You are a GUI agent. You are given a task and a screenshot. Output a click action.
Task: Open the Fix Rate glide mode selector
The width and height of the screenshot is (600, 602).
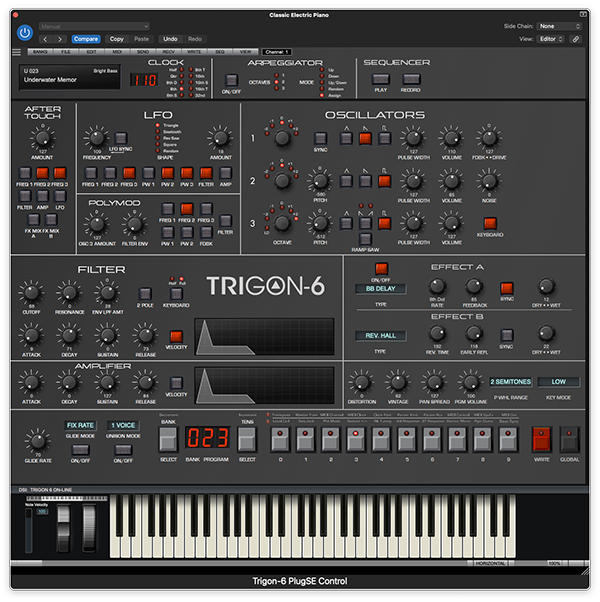pos(80,425)
